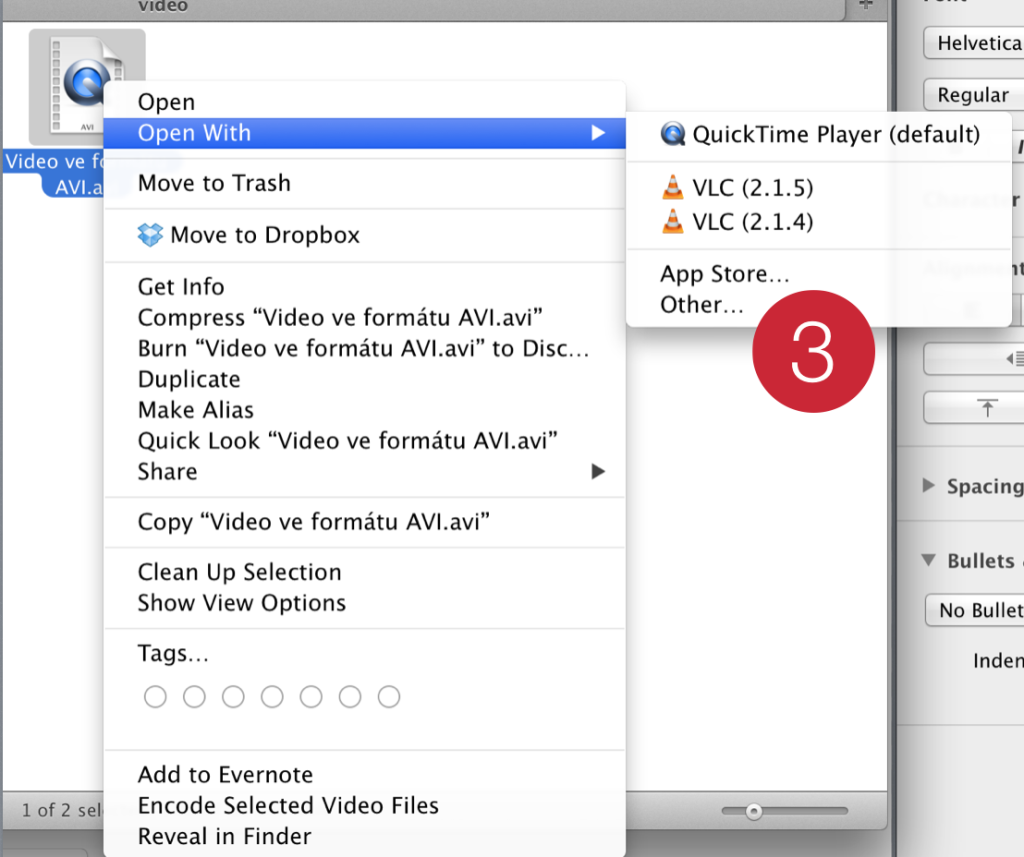Open the No Bullets dropdown
The height and width of the screenshot is (857, 1024).
[974, 610]
